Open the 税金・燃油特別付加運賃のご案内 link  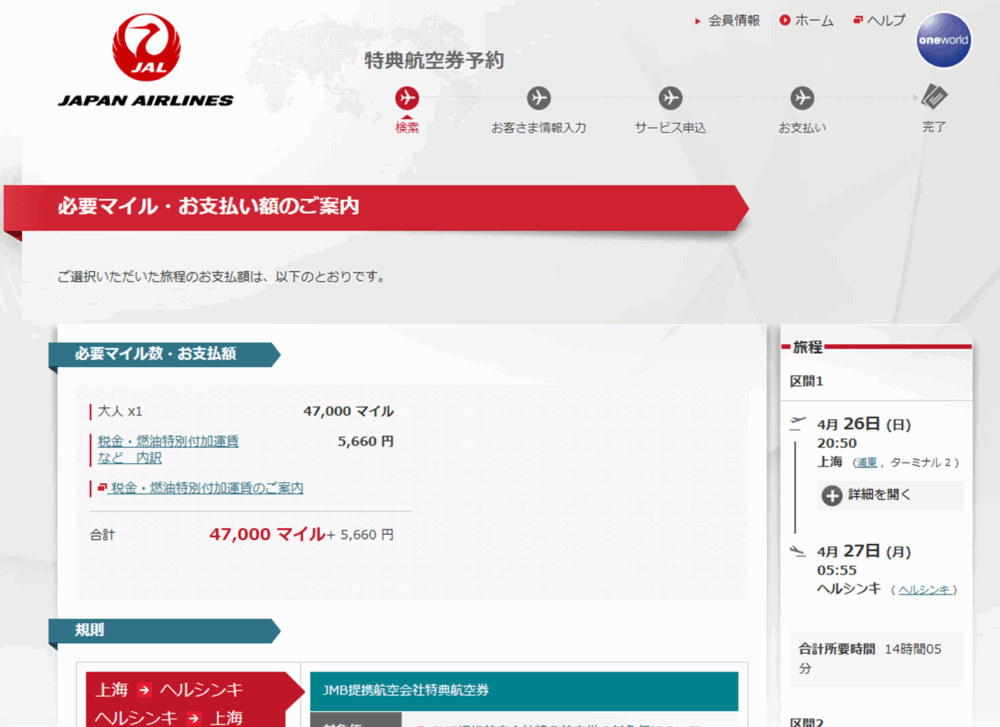coord(206,488)
